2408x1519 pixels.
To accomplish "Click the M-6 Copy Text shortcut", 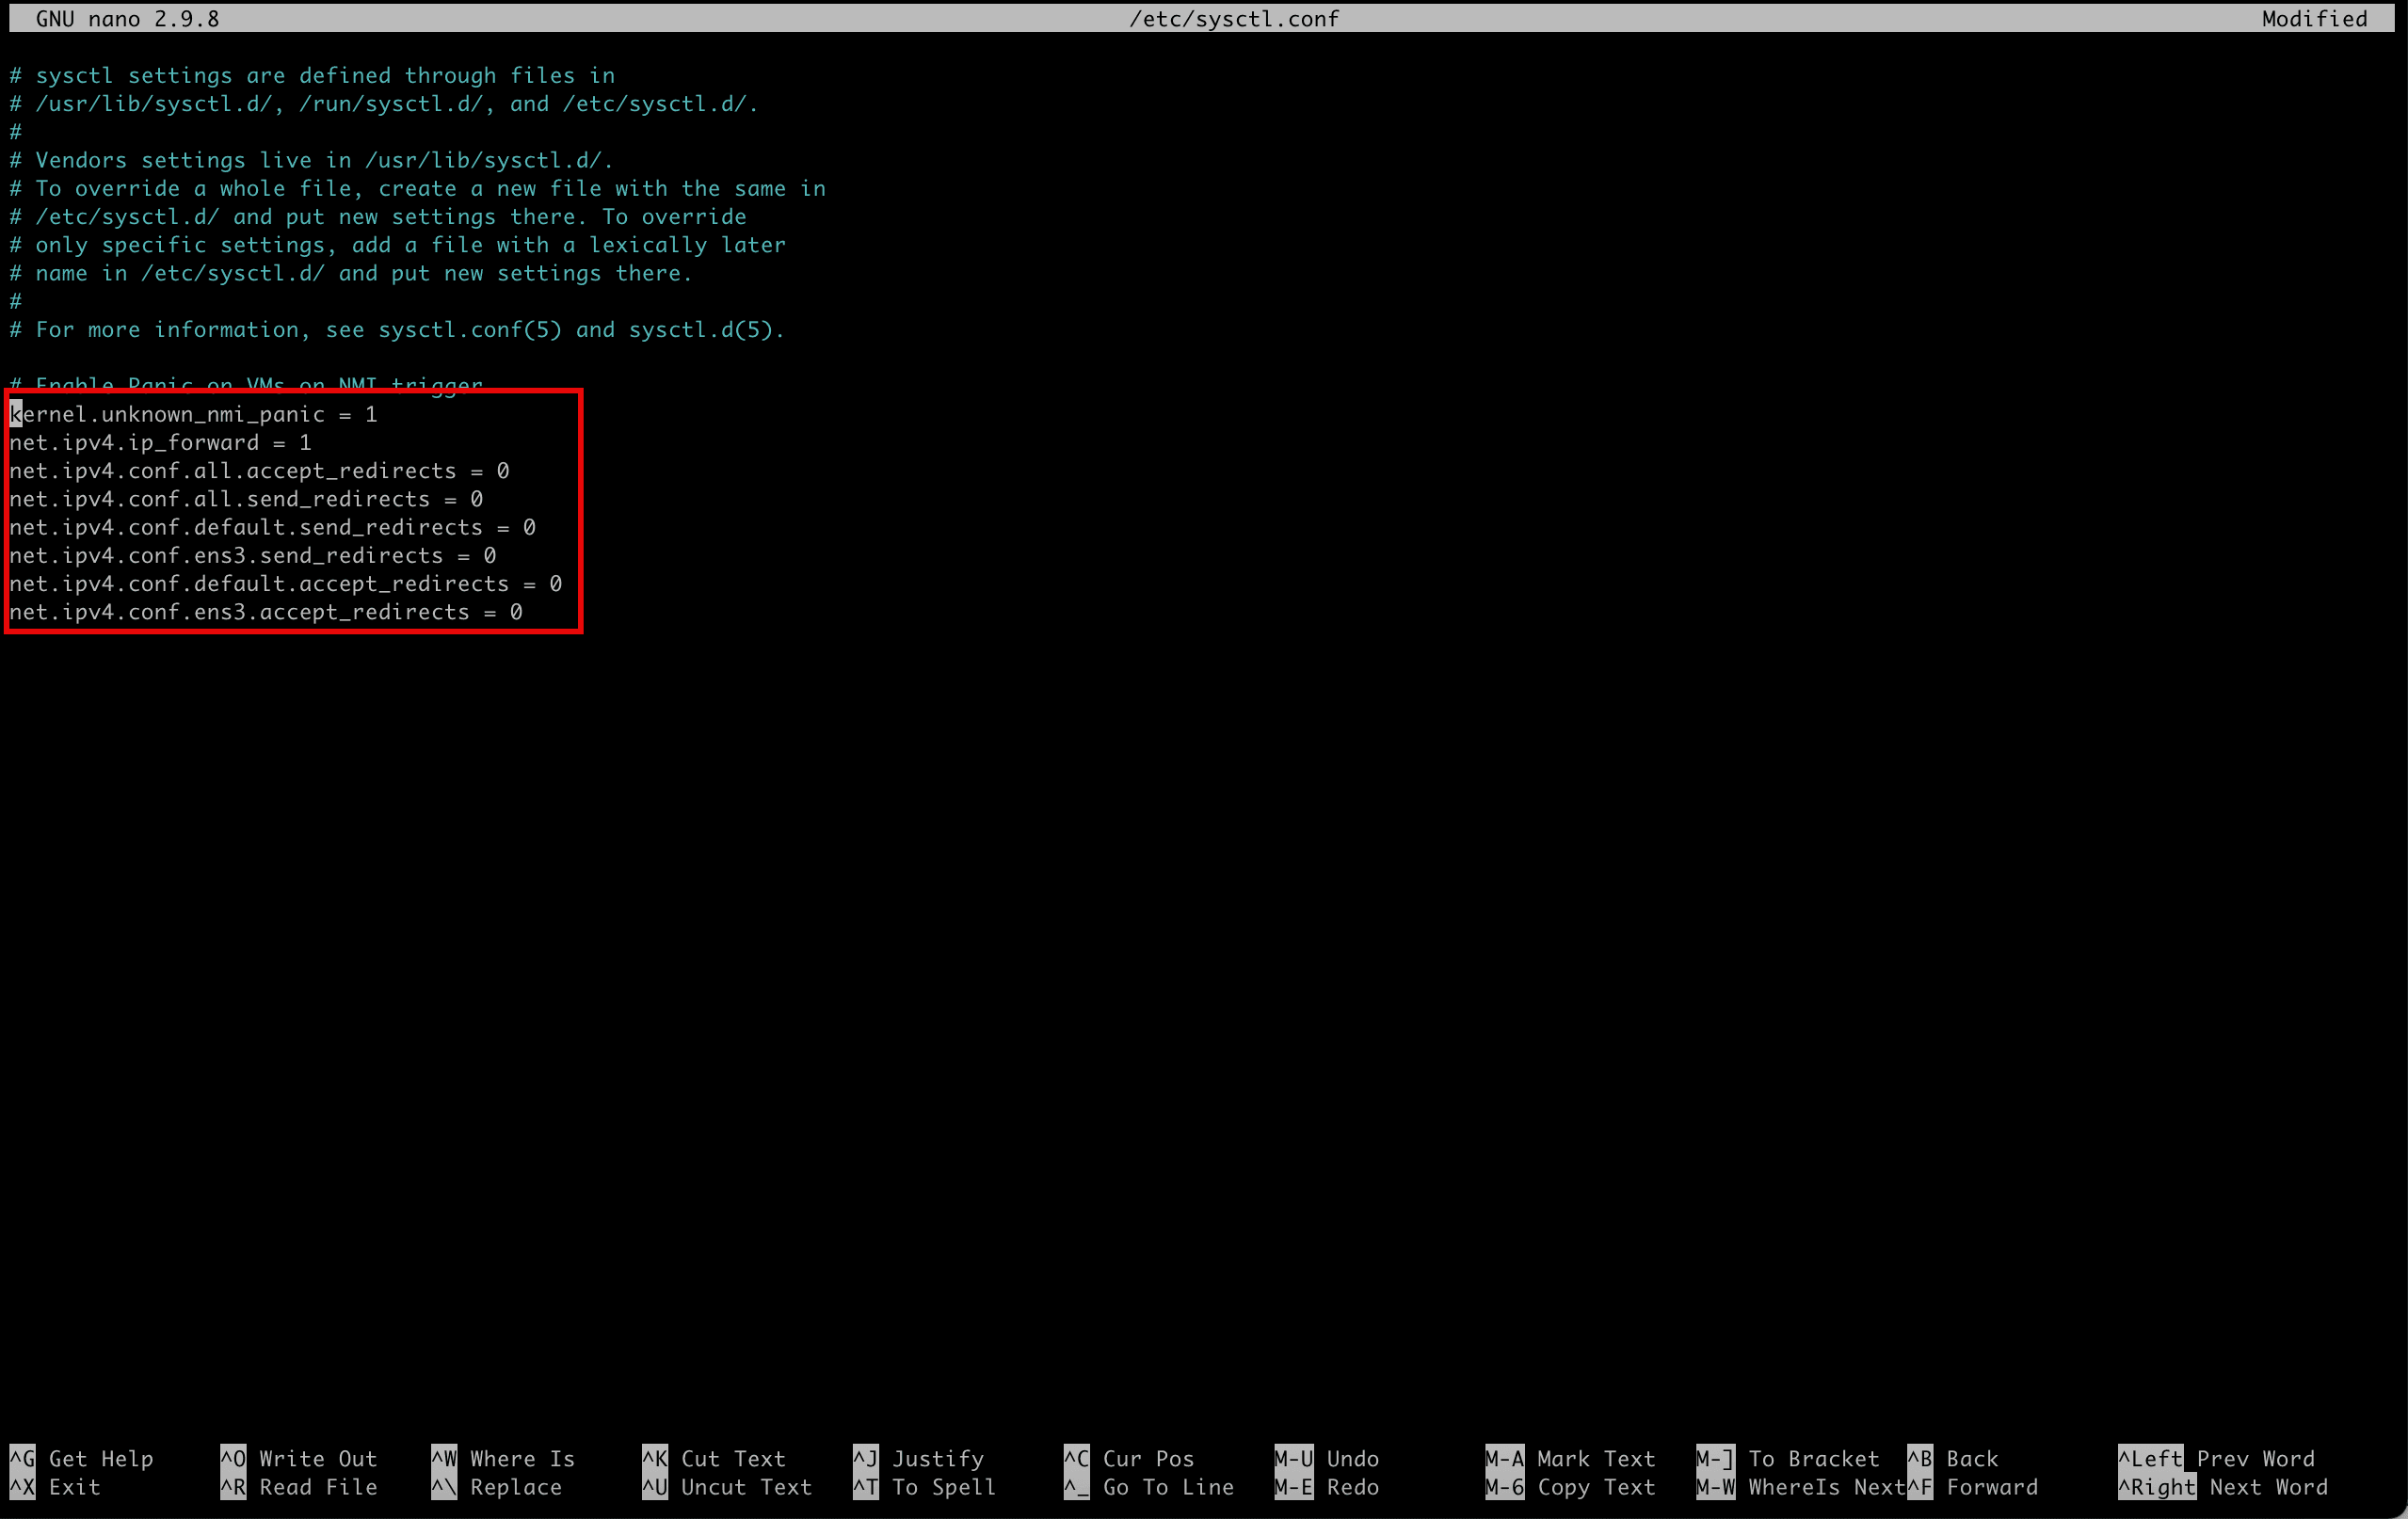I will [1571, 1486].
